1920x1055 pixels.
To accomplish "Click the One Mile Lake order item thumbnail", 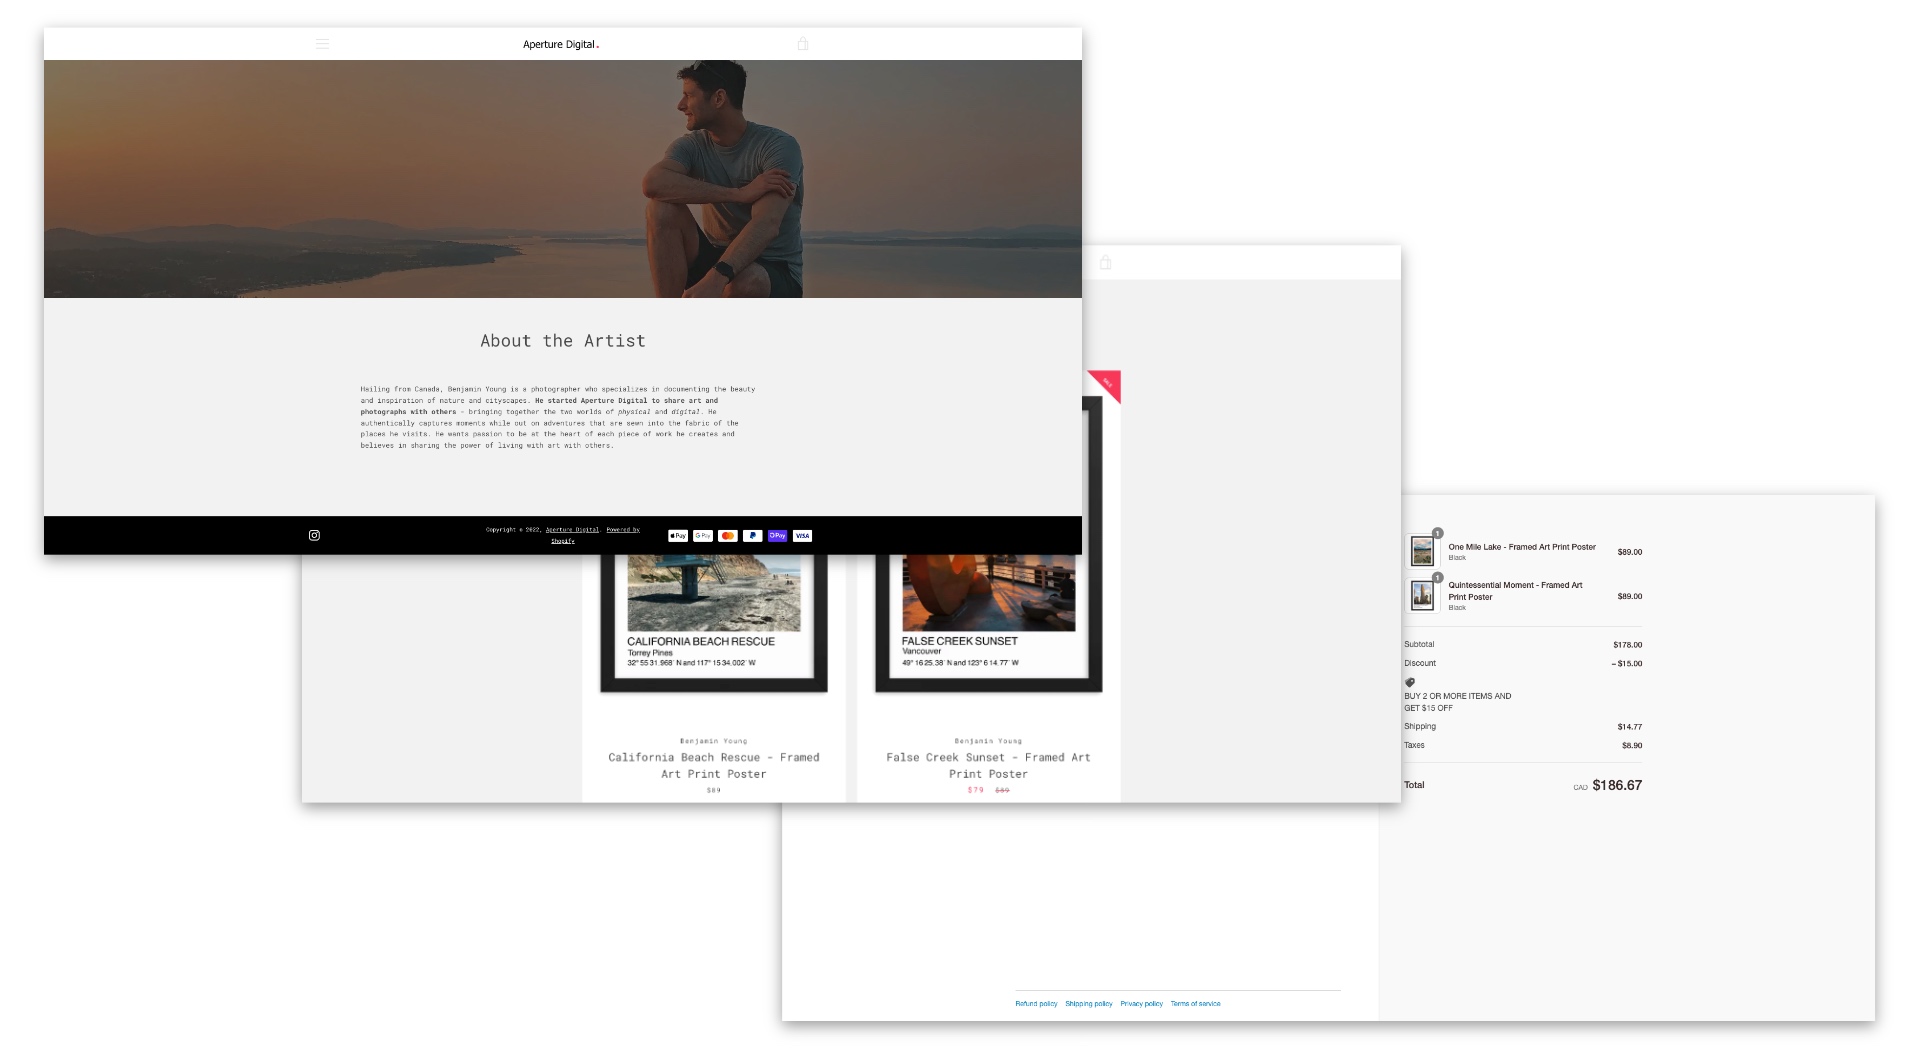I will [1422, 551].
